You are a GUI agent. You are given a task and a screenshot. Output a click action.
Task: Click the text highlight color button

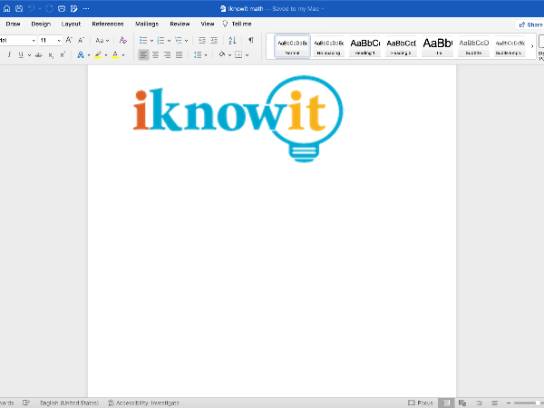(x=98, y=55)
